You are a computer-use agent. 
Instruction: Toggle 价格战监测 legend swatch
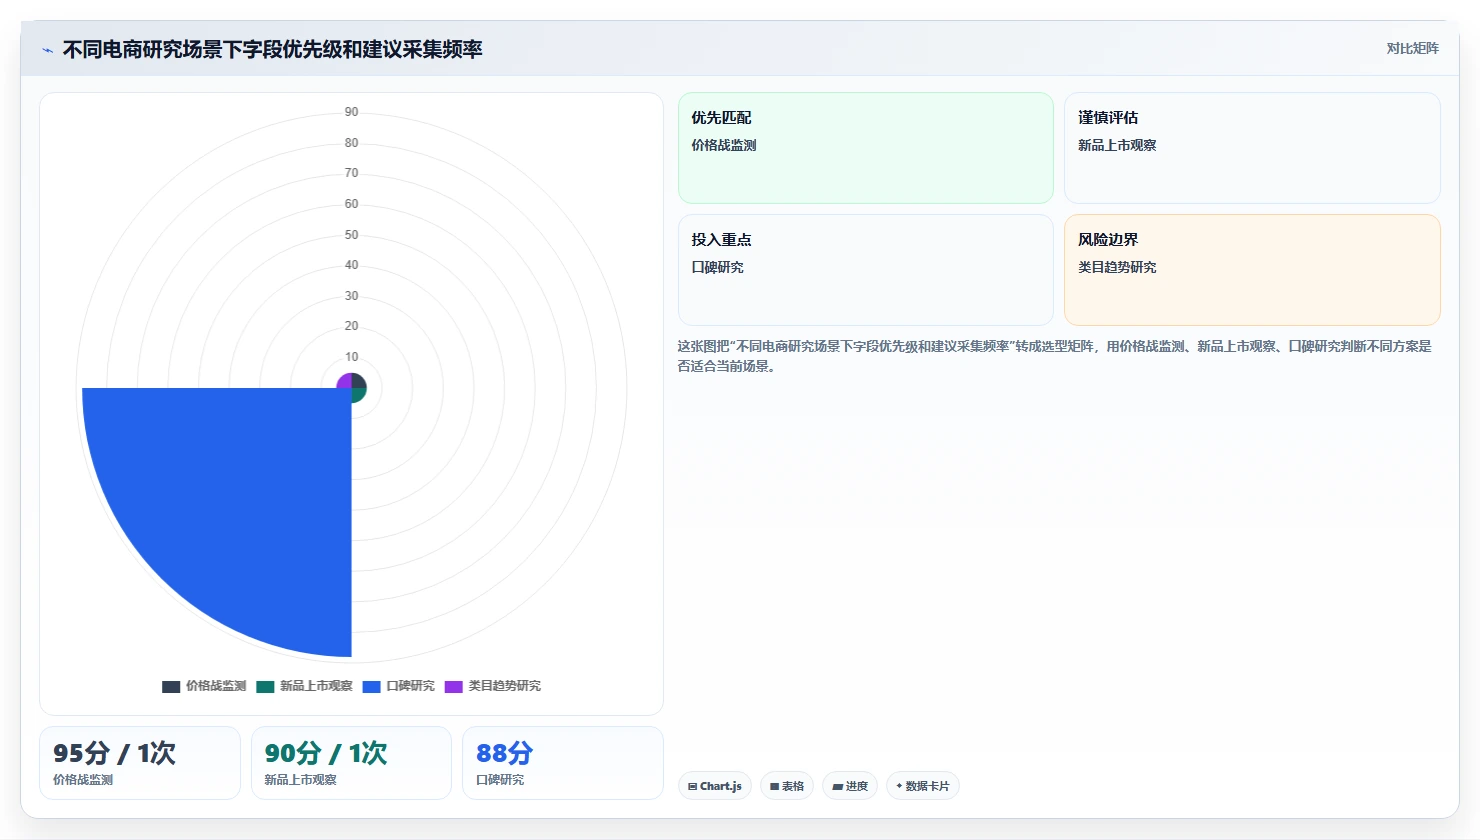[171, 686]
